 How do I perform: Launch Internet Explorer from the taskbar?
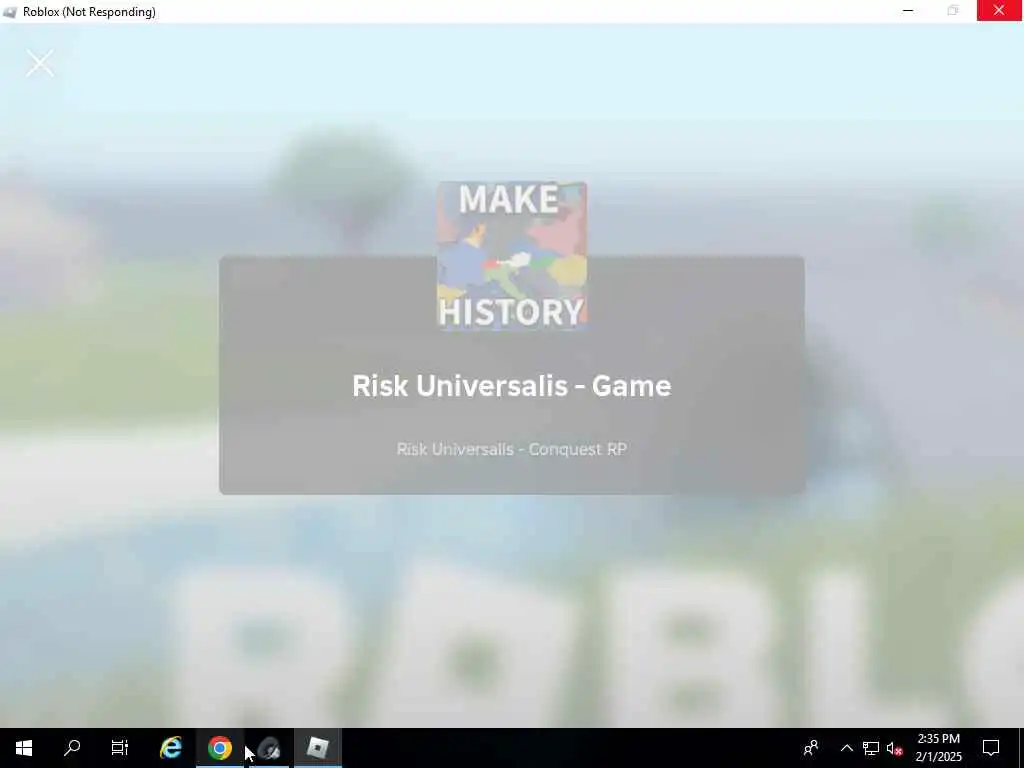pyautogui.click(x=171, y=748)
